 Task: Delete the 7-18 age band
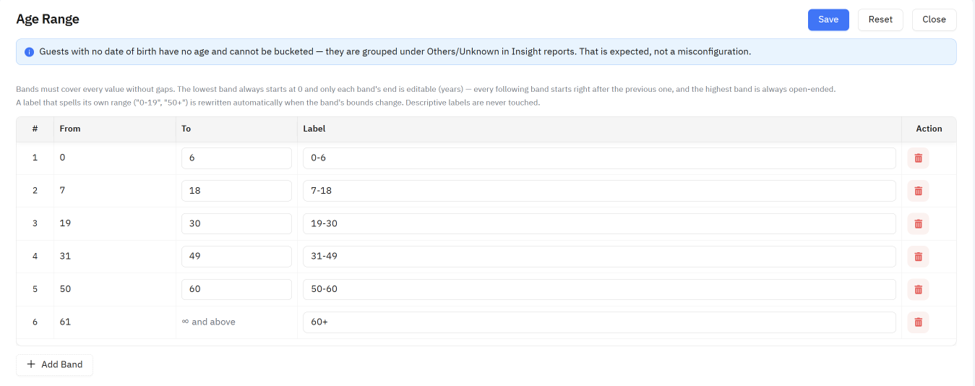coord(918,191)
